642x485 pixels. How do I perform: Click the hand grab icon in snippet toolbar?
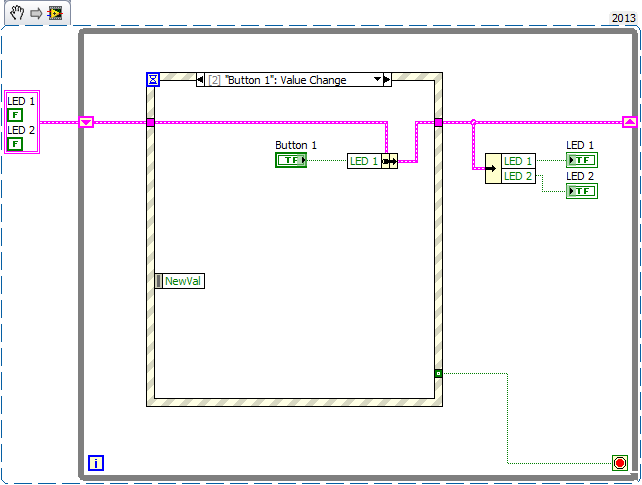17,13
